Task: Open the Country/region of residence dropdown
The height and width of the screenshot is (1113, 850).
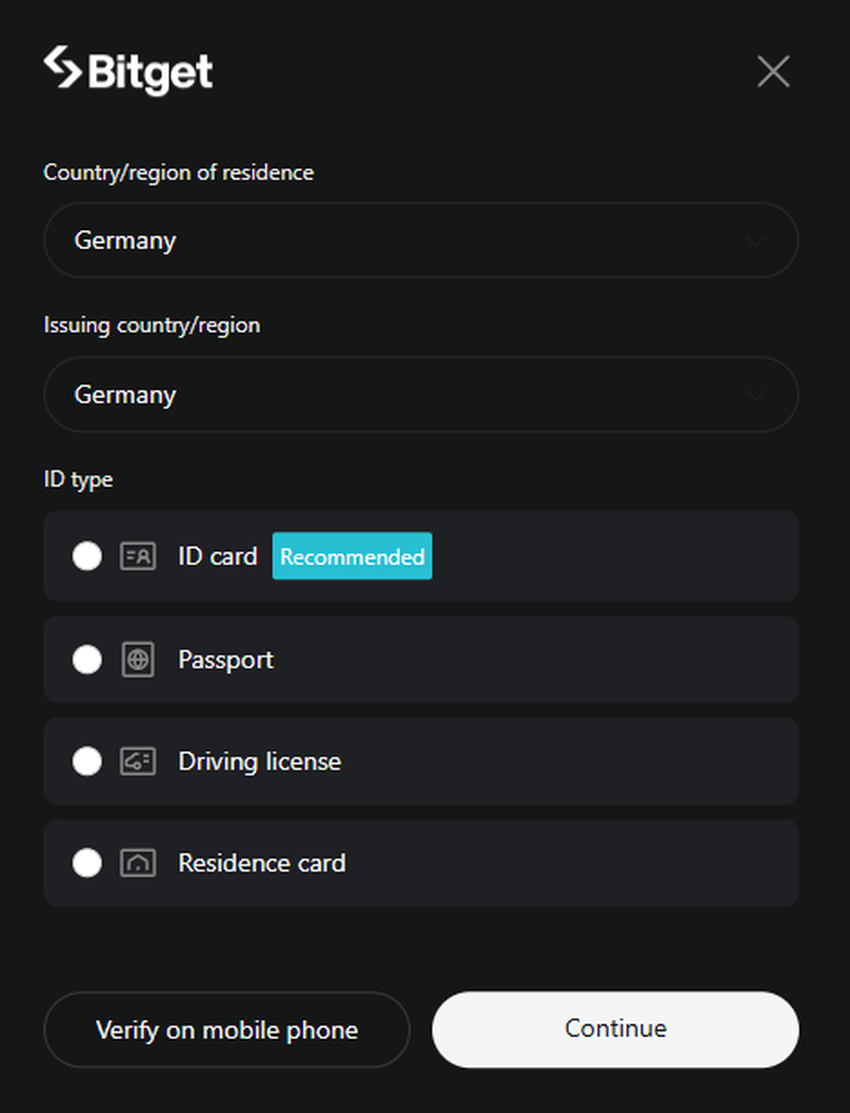Action: click(x=420, y=241)
